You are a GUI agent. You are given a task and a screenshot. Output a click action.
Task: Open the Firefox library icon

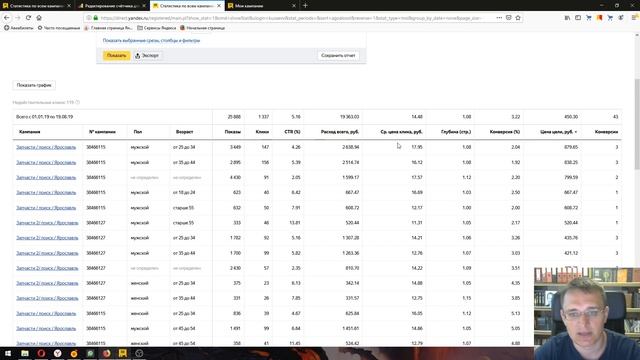pos(567,18)
